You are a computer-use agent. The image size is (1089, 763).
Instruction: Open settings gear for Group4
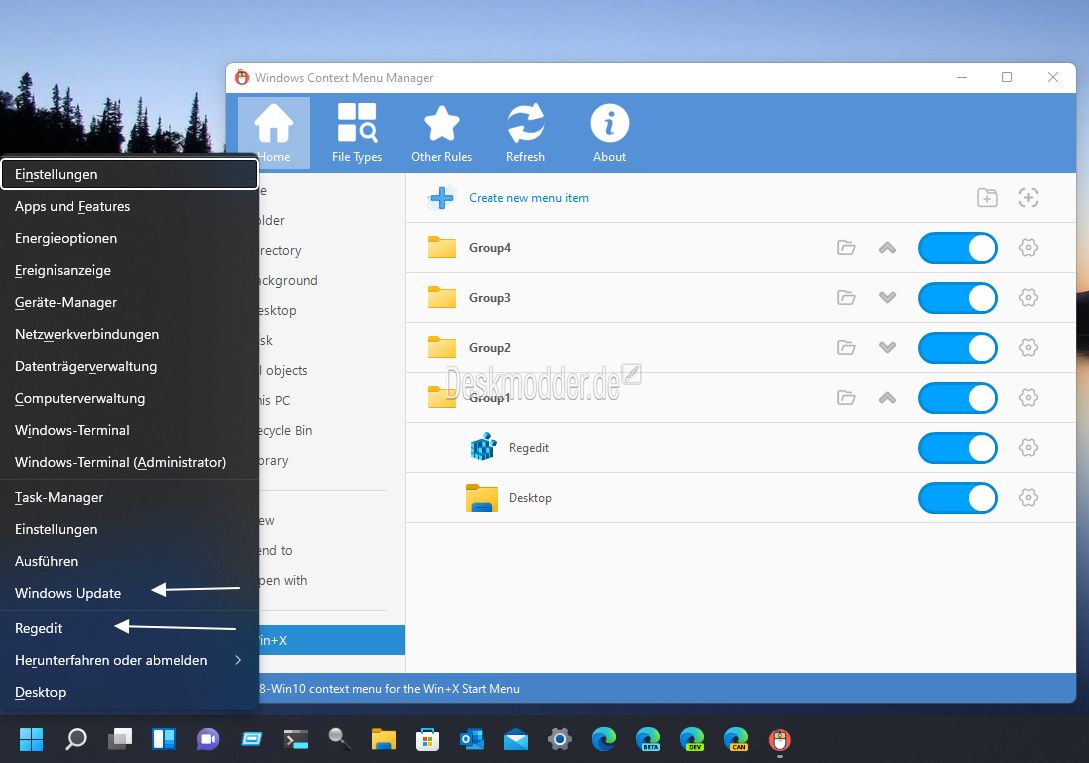point(1029,248)
